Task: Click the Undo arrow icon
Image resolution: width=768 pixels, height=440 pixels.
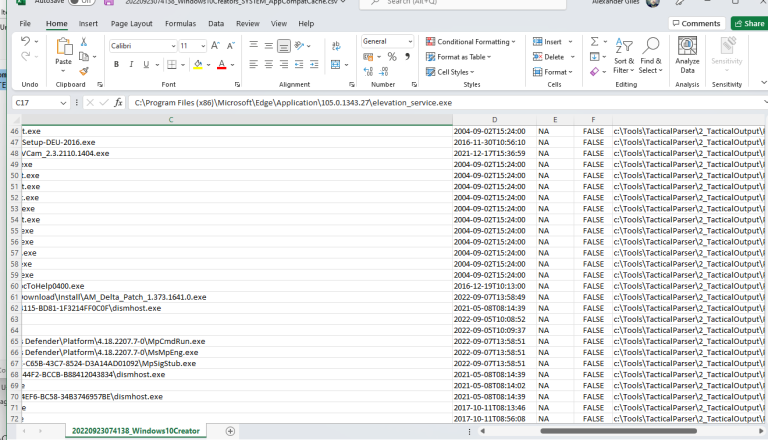Action: pos(25,41)
